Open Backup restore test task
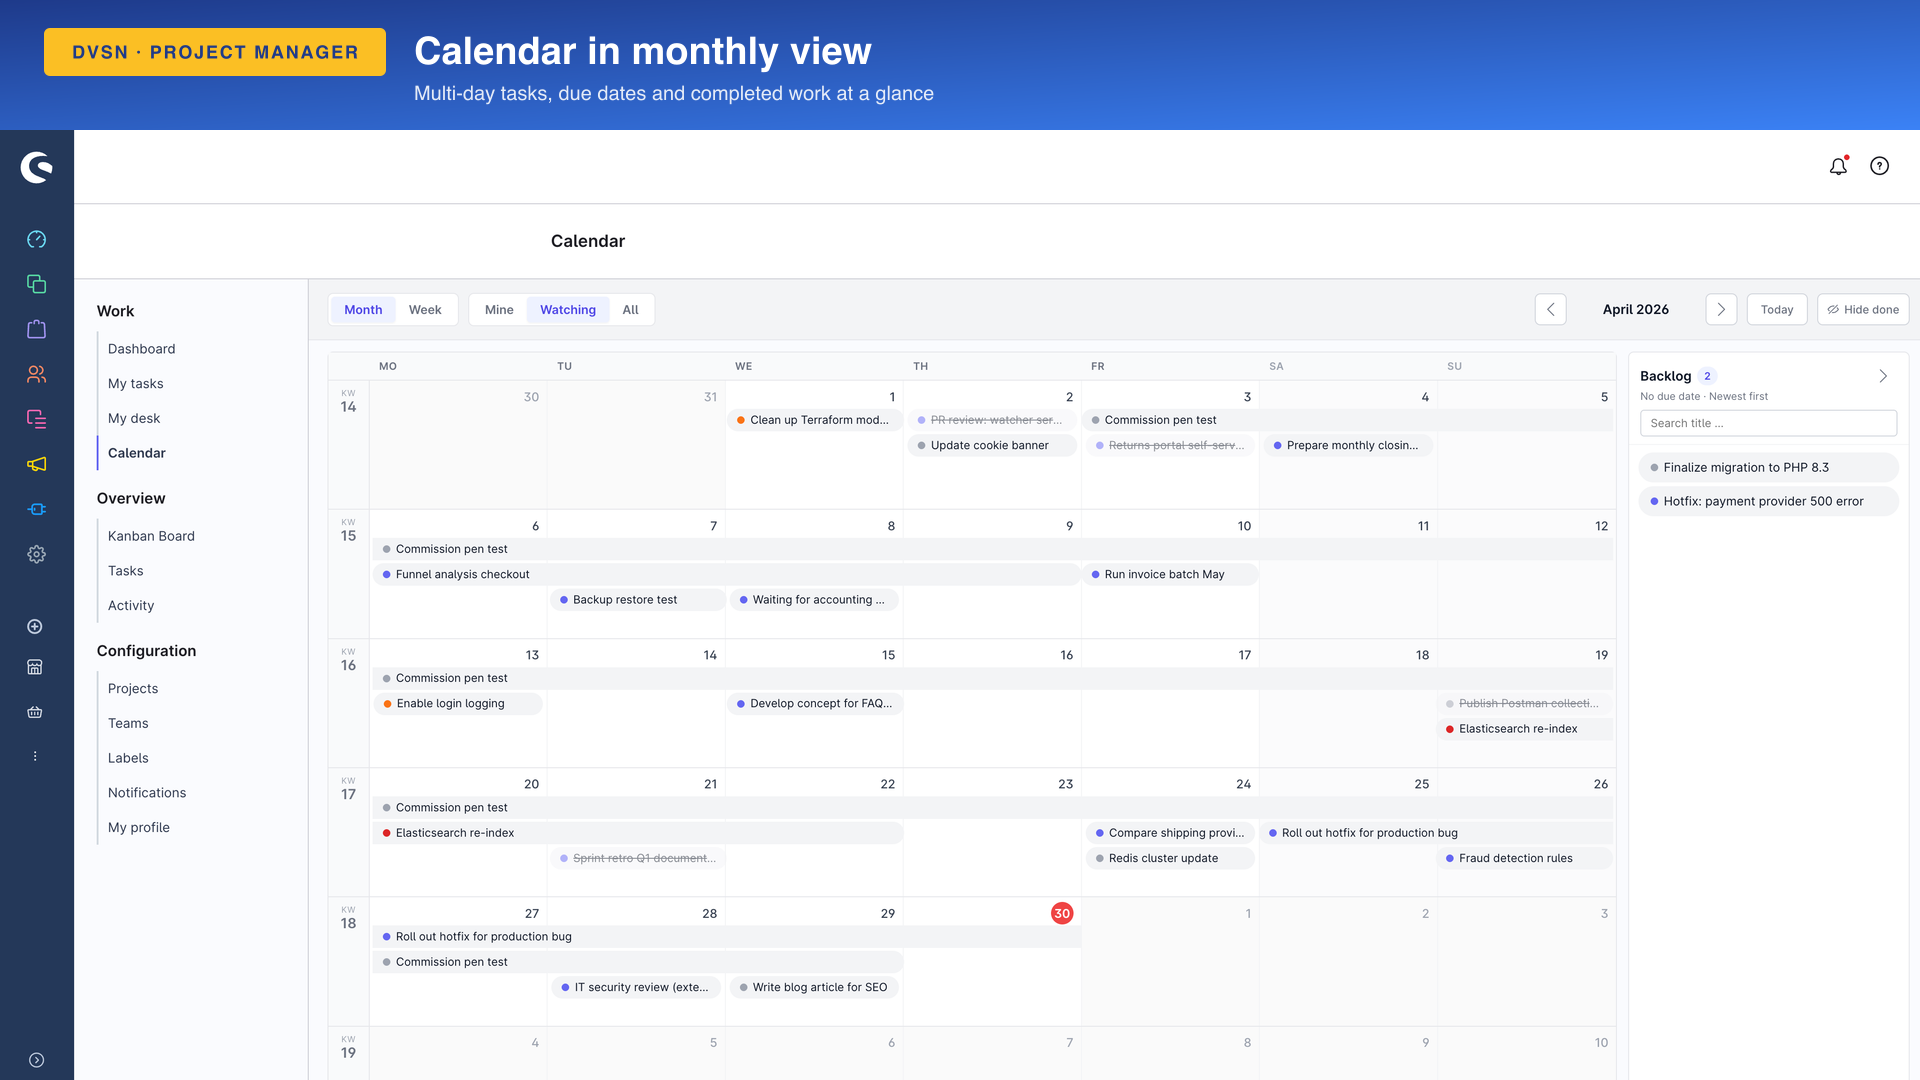Viewport: 1920px width, 1080px height. point(637,600)
